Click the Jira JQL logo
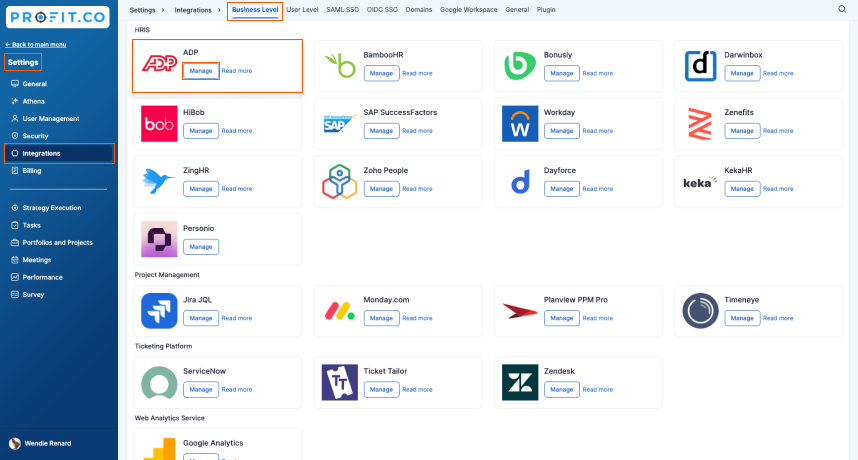 pos(159,311)
